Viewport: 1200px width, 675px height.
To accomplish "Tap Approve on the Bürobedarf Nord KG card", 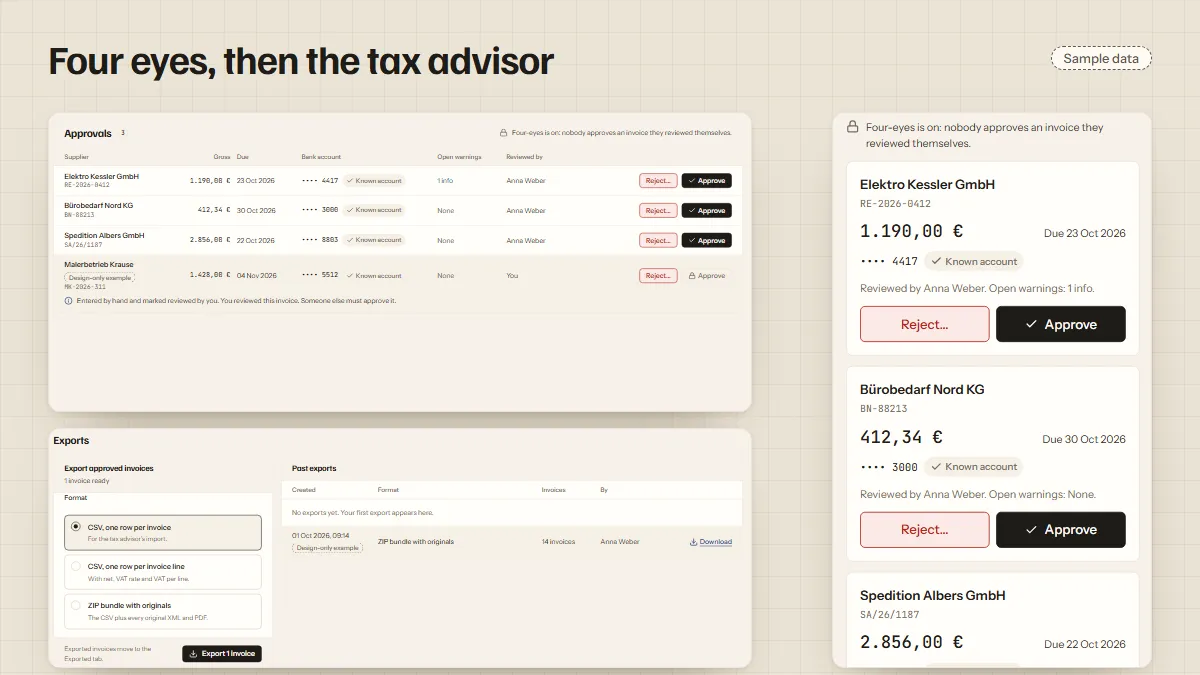I will click(x=1061, y=530).
